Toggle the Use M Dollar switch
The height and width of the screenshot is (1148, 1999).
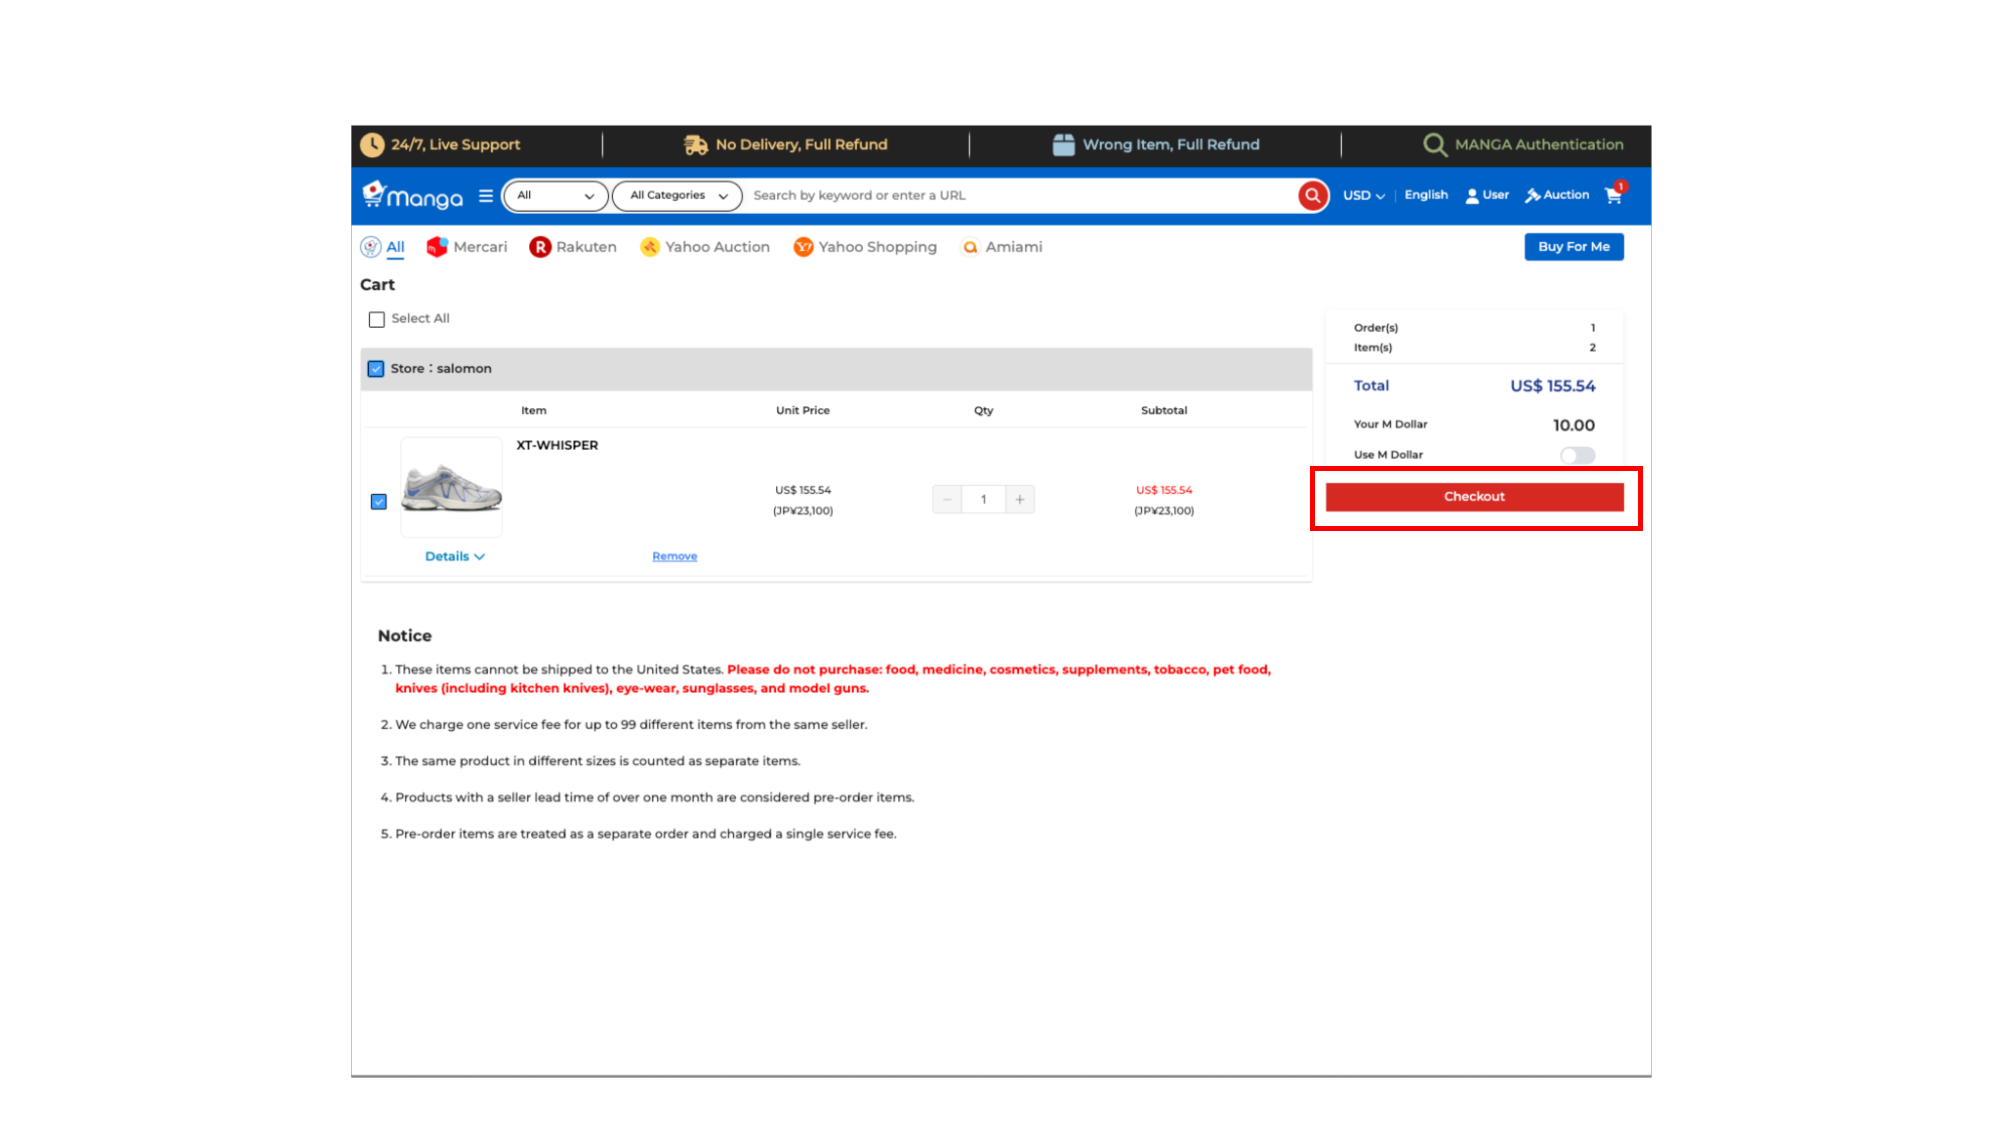(x=1577, y=455)
